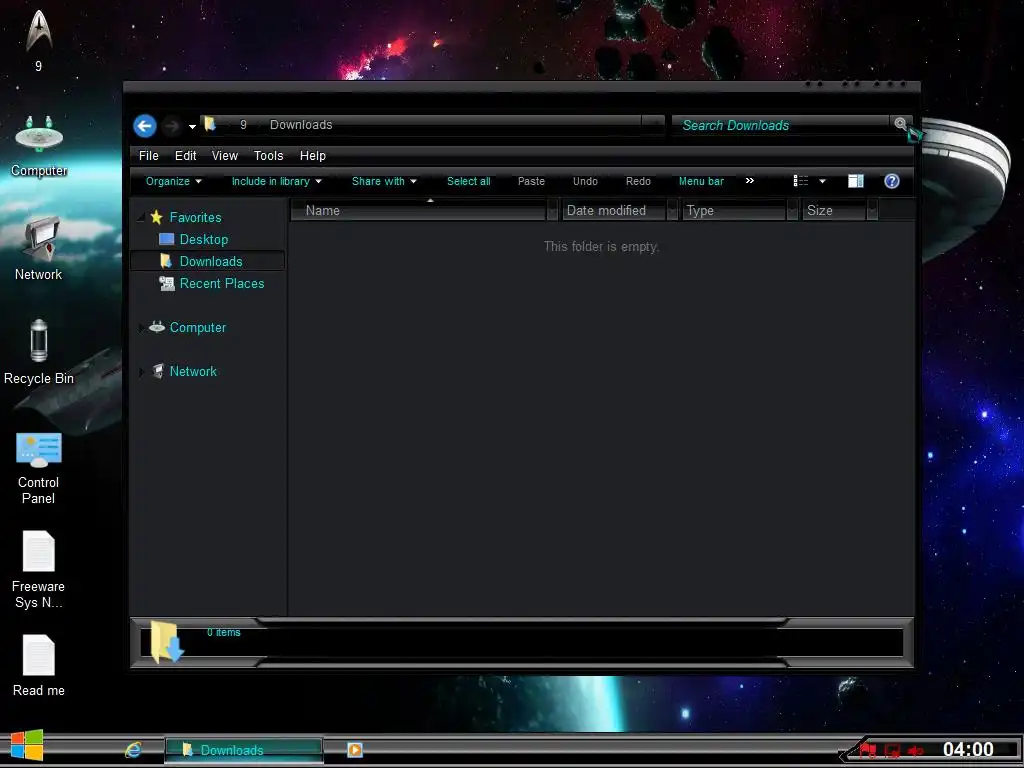Click the network tray icon

click(892, 751)
